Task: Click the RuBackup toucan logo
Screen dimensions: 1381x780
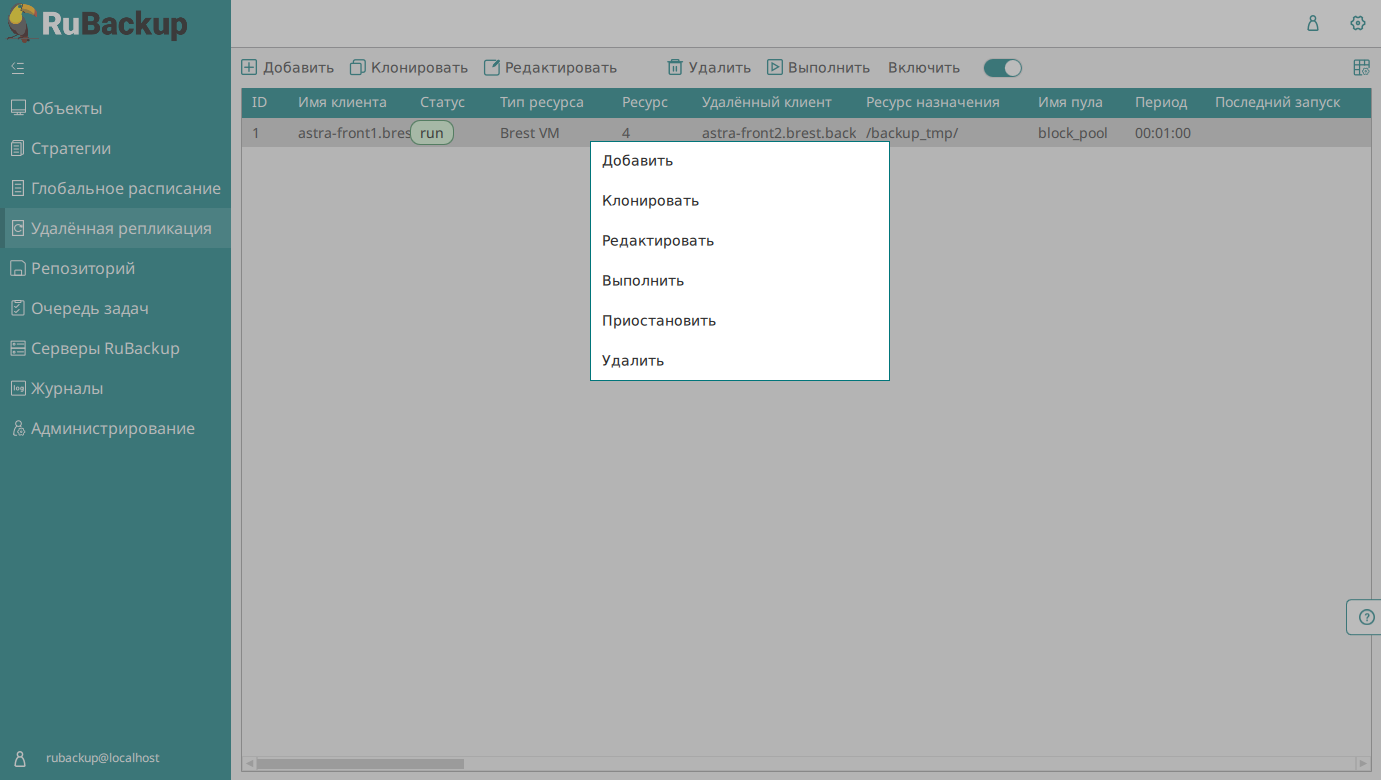Action: tap(22, 23)
